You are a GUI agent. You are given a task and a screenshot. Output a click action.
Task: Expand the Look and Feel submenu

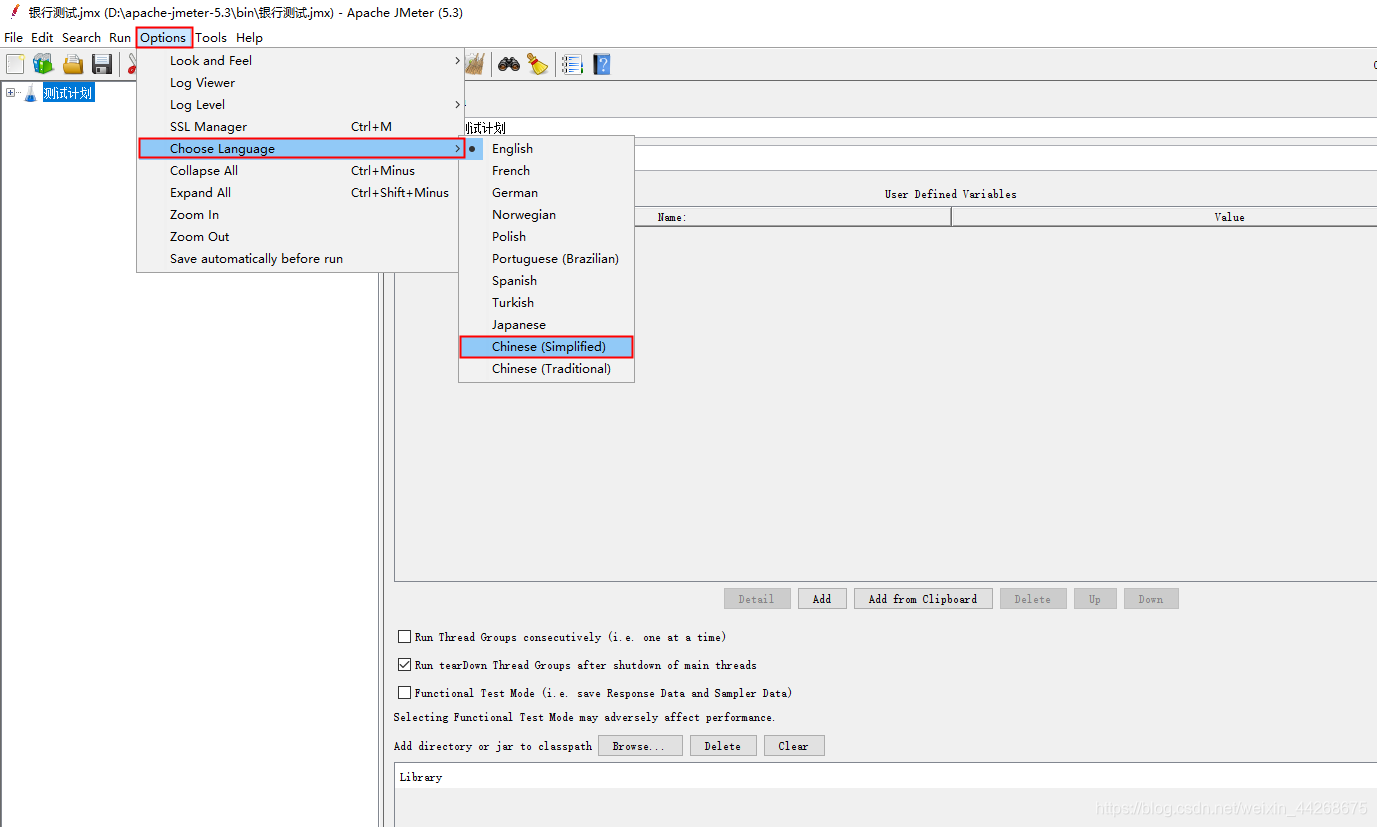click(300, 61)
